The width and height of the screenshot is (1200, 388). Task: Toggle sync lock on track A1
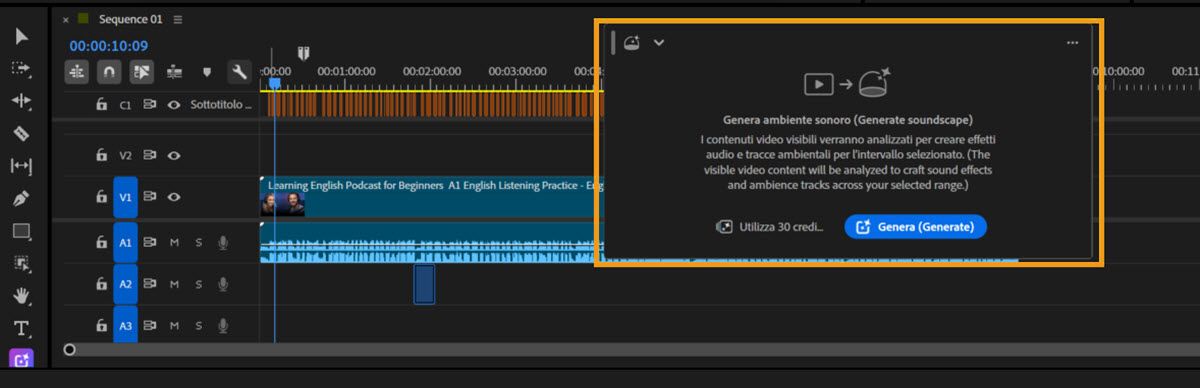150,242
